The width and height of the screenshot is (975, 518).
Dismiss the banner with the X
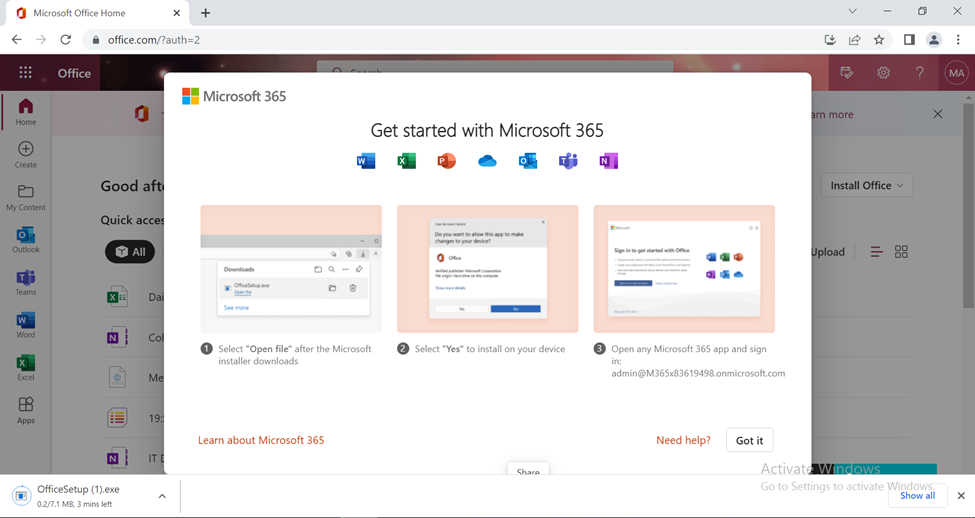tap(938, 114)
